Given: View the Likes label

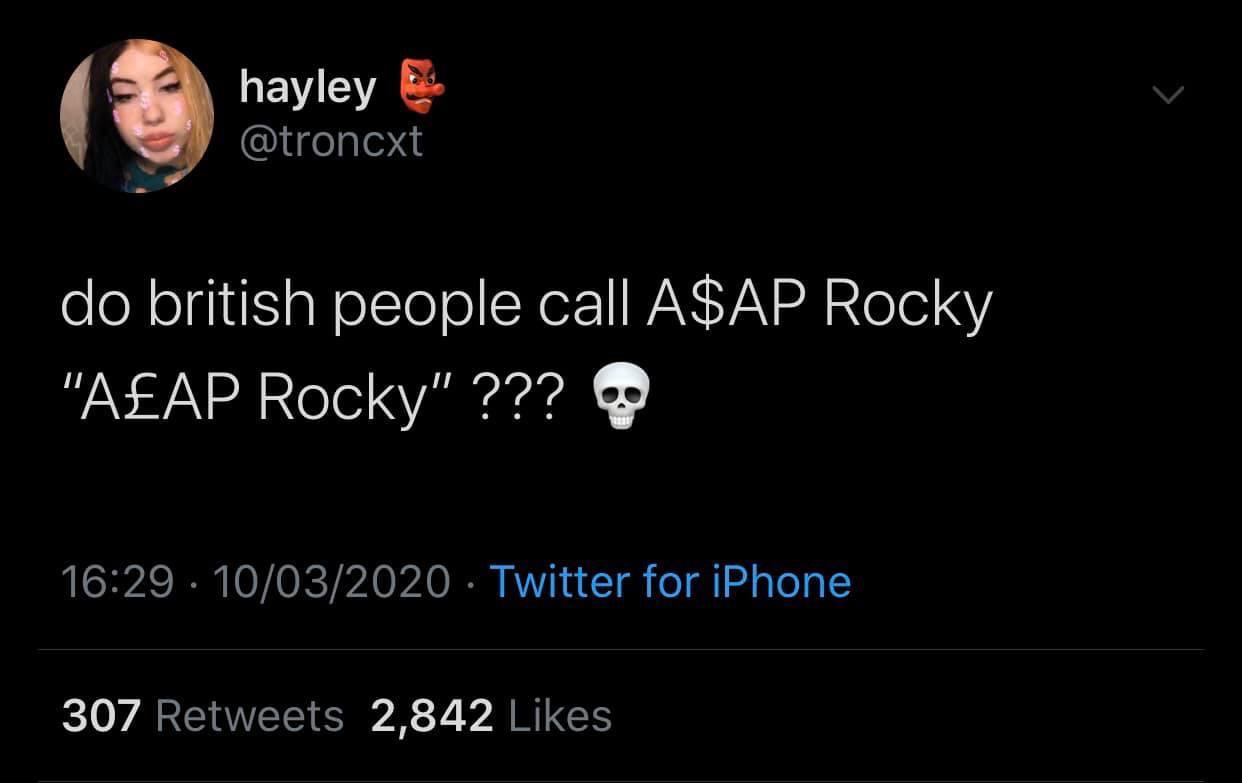Looking at the screenshot, I should [560, 716].
